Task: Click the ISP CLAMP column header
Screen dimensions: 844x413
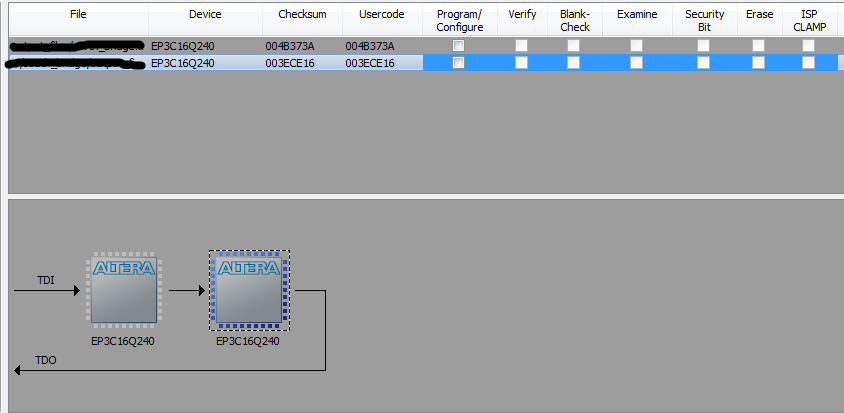Action: 810,20
